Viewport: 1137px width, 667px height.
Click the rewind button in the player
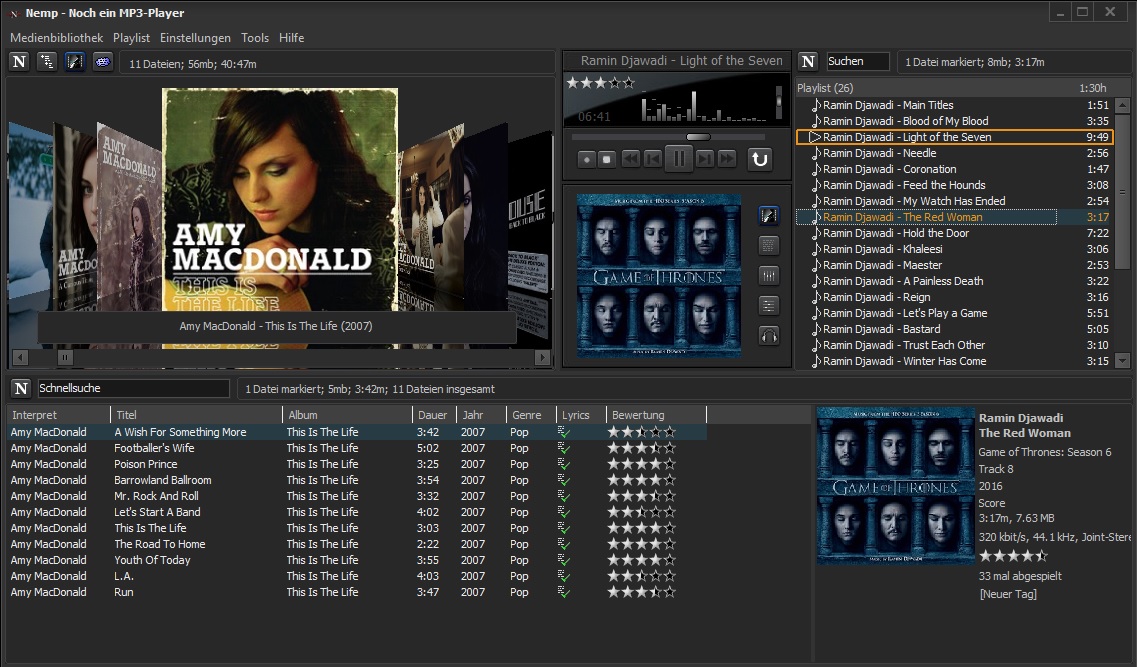(x=631, y=159)
